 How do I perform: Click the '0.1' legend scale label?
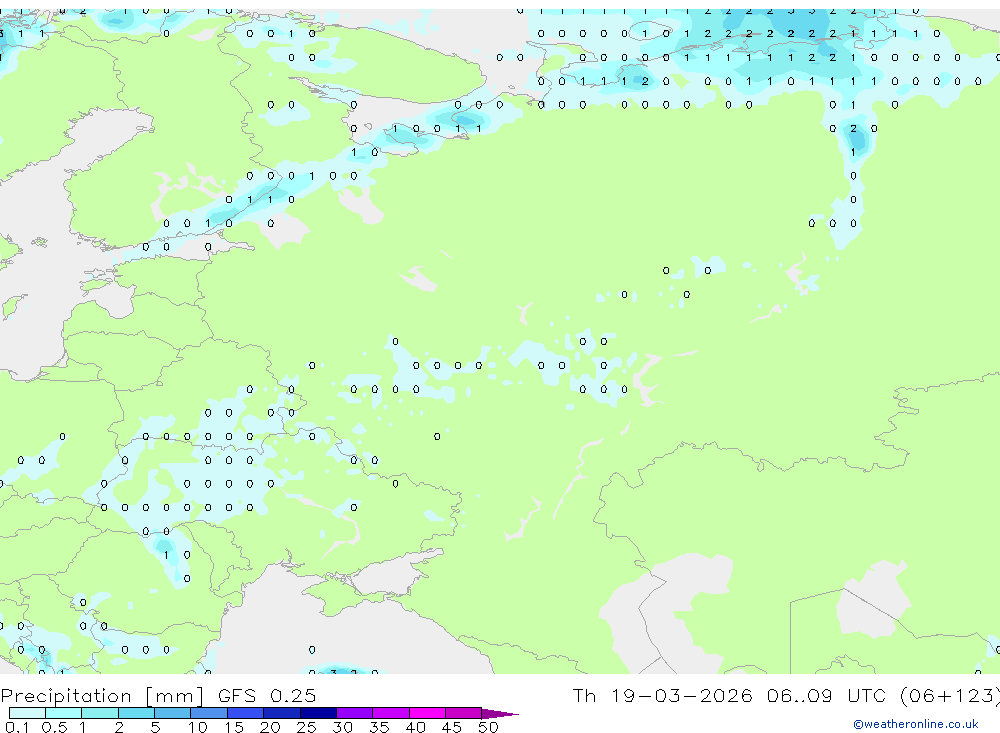point(17,727)
